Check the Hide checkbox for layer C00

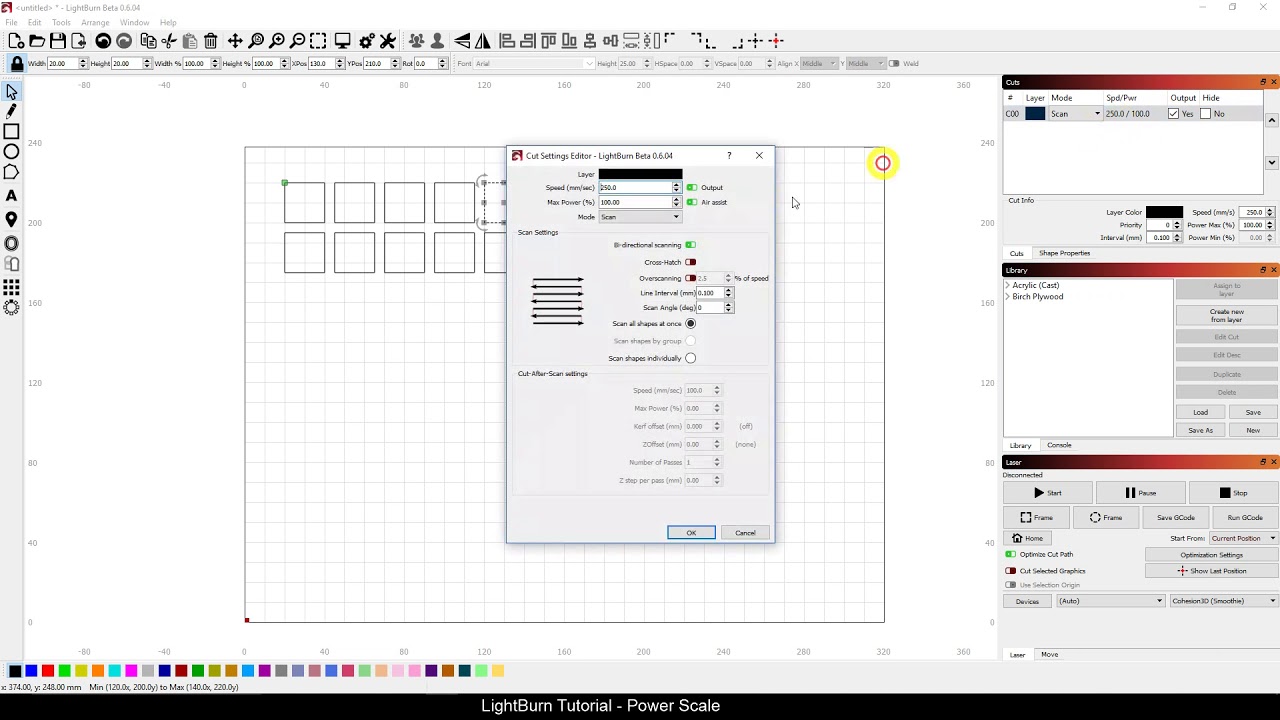pyautogui.click(x=1205, y=114)
